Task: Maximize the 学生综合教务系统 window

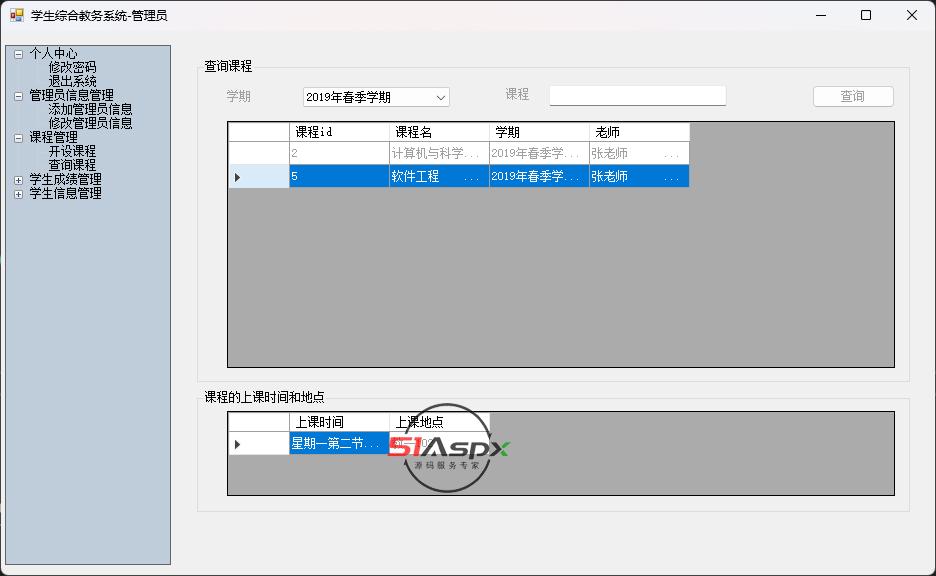Action: pyautogui.click(x=866, y=15)
